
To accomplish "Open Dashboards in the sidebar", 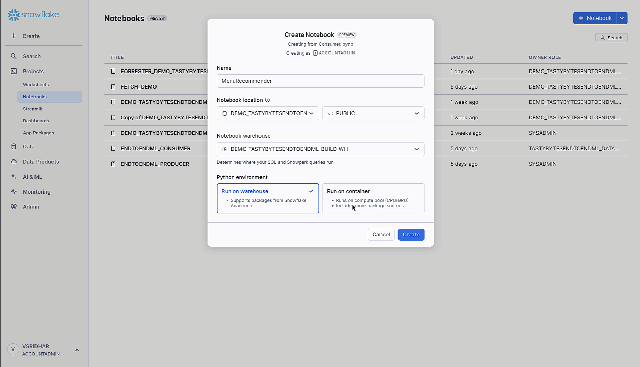I will [36, 121].
